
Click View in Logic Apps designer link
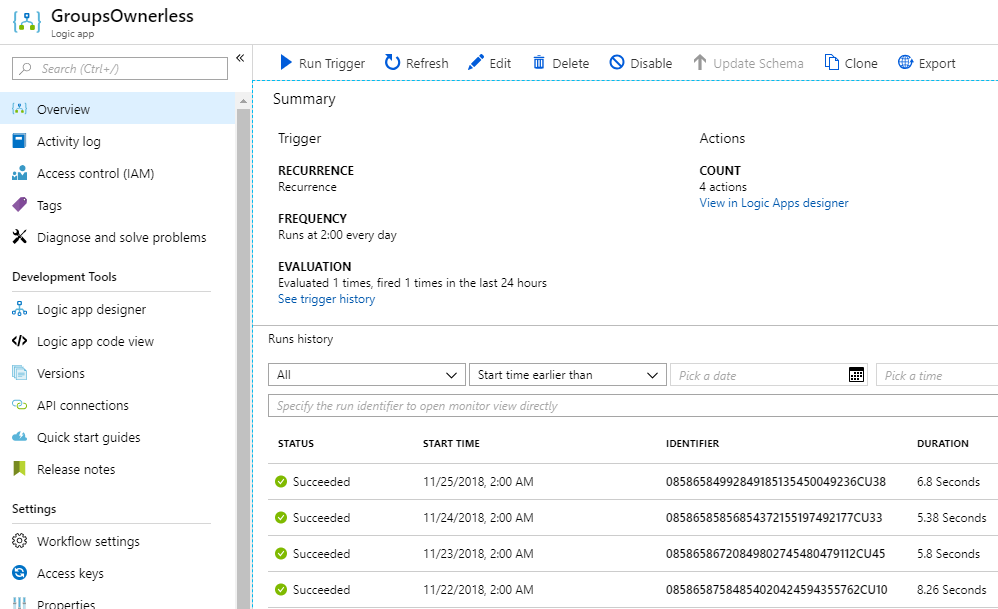pos(773,203)
